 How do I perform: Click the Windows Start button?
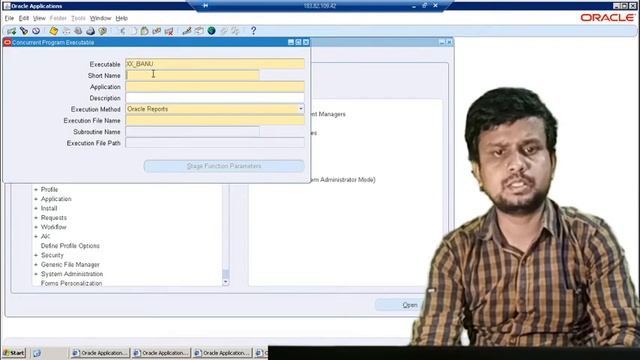14,353
